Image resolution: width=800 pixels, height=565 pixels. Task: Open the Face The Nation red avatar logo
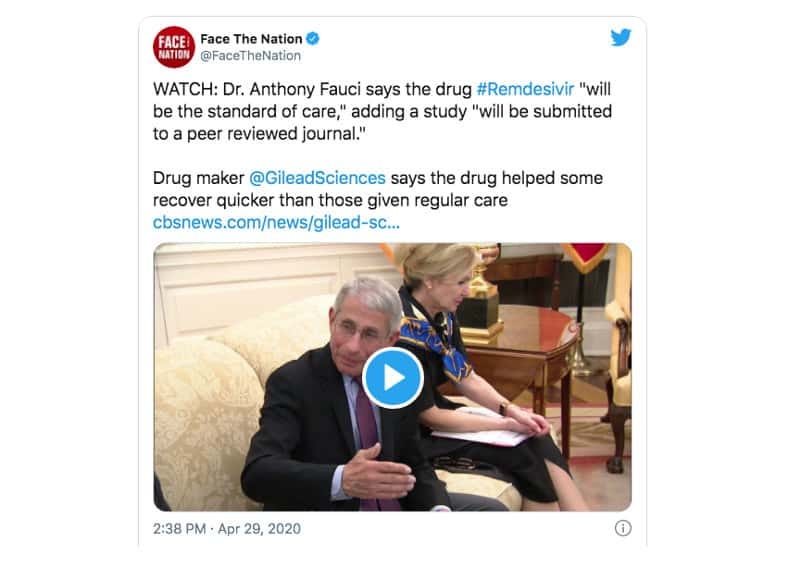pos(174,47)
